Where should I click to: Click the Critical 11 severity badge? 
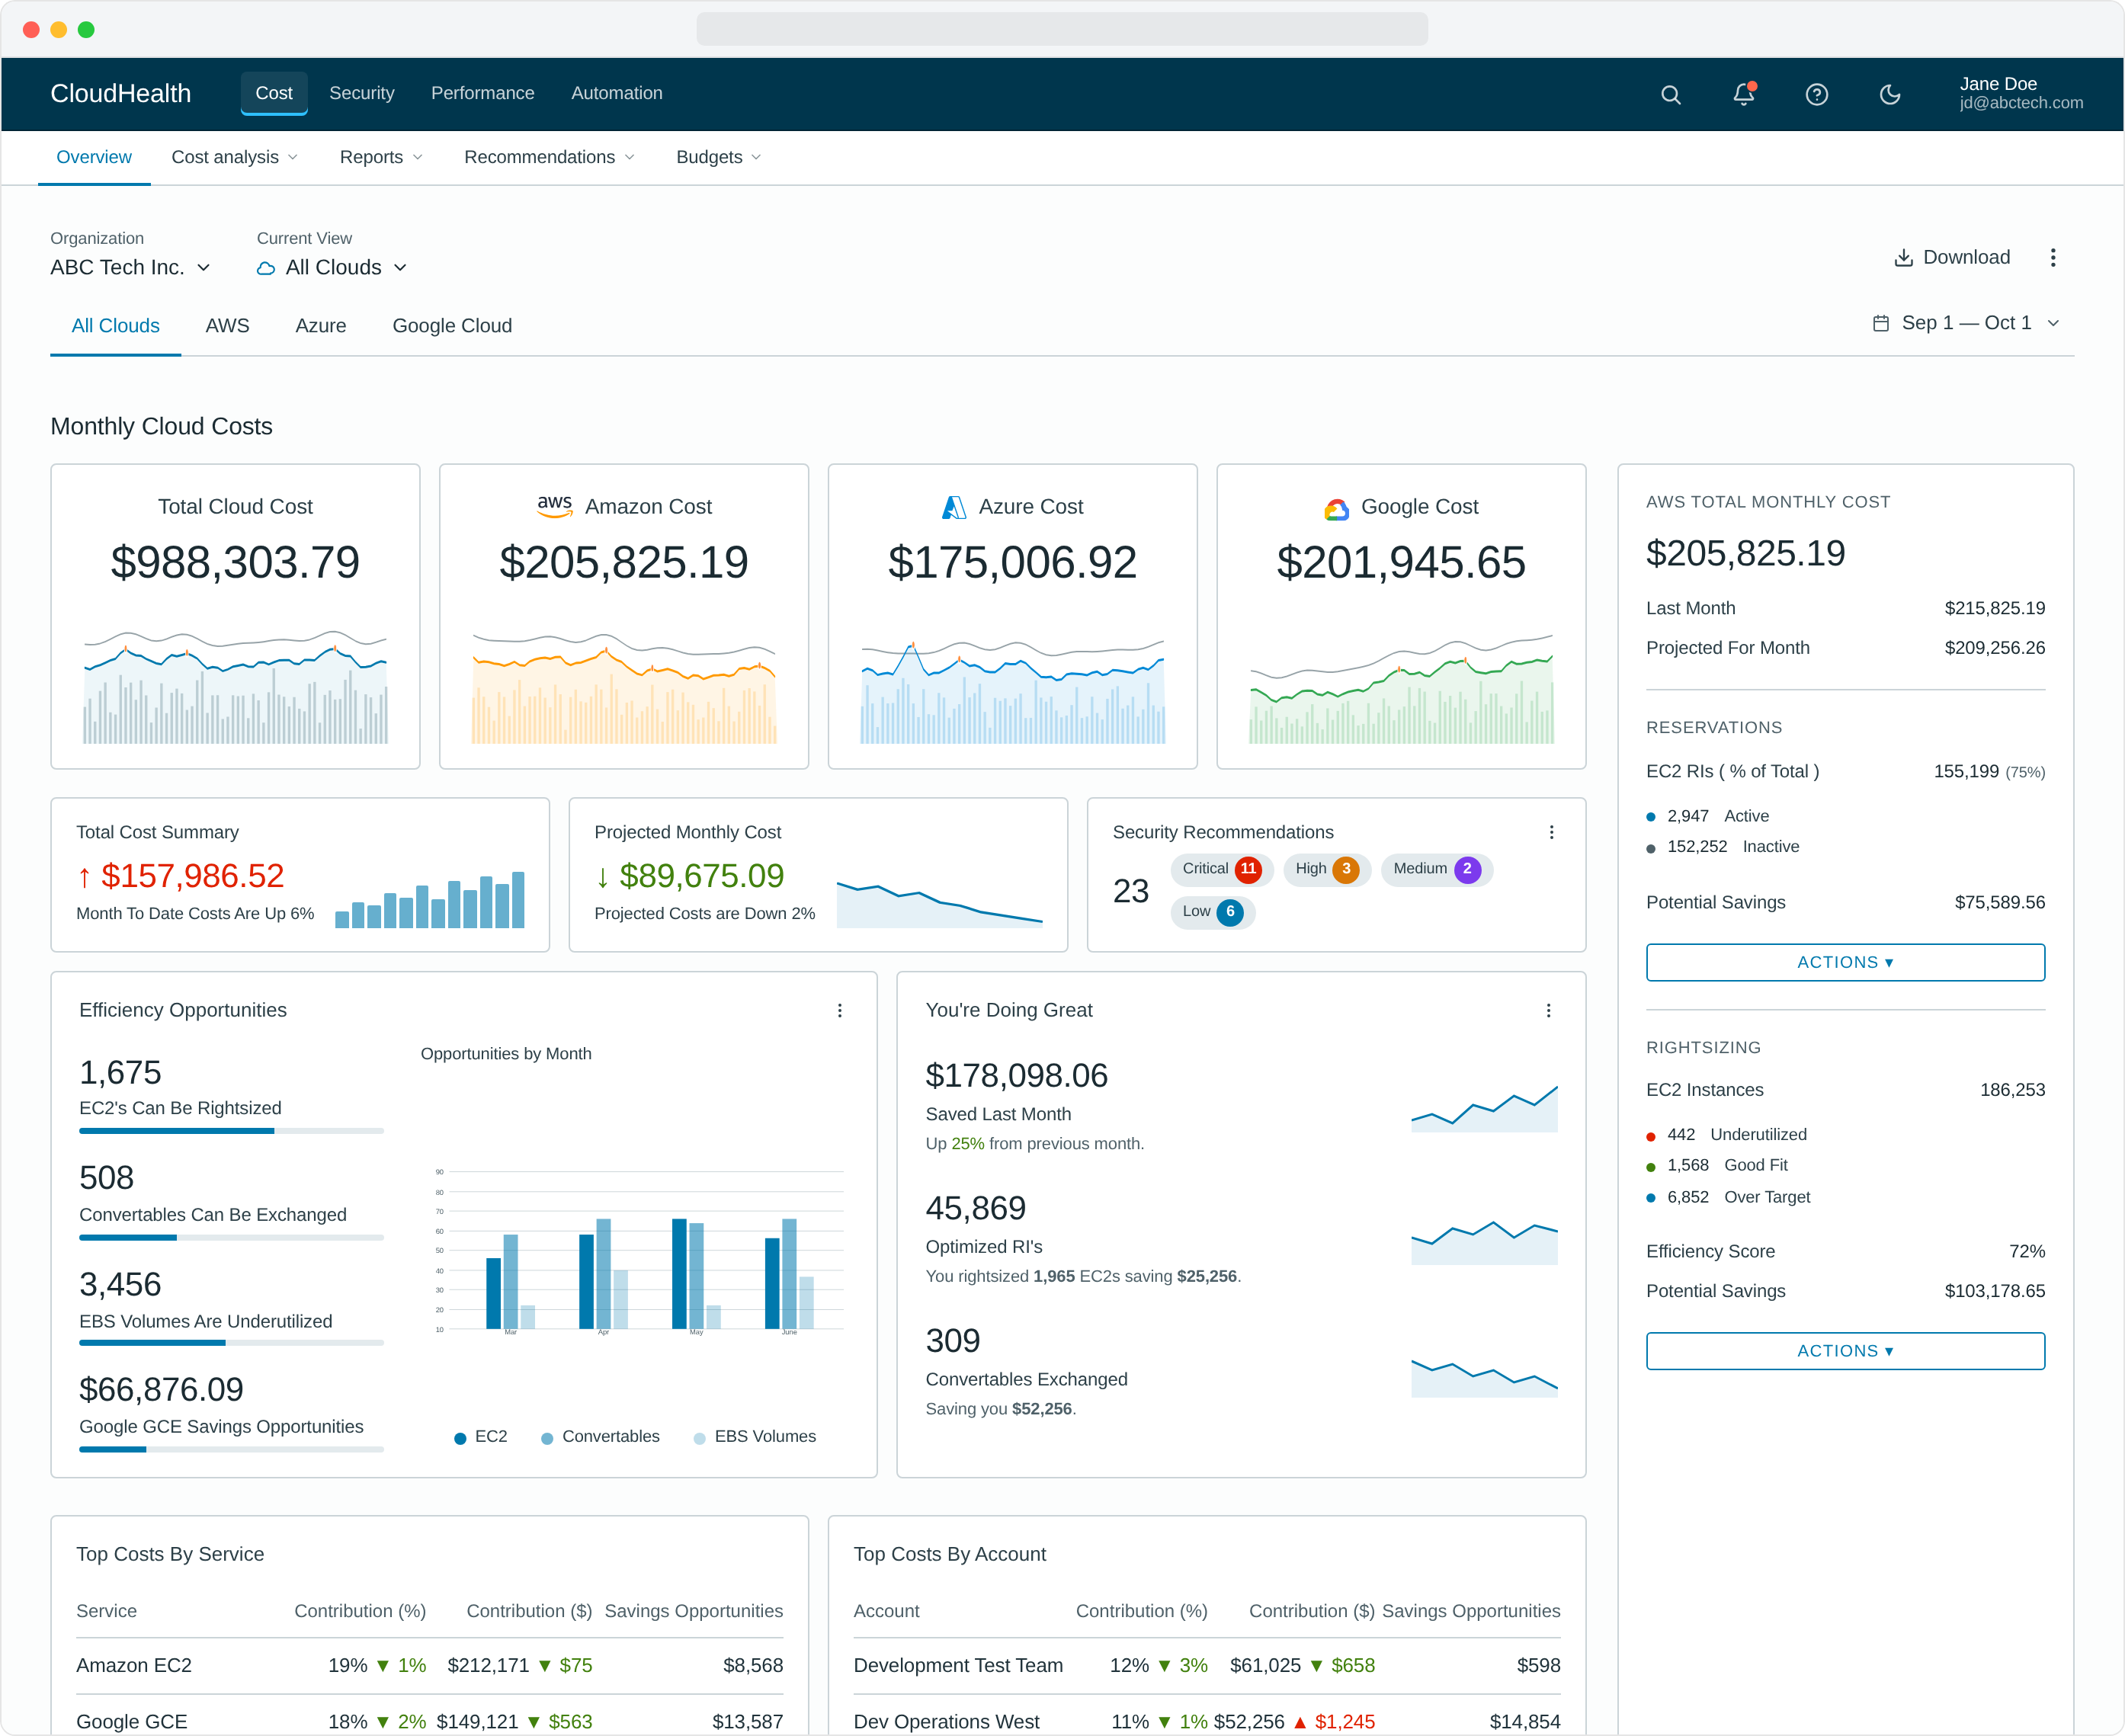click(1220, 869)
